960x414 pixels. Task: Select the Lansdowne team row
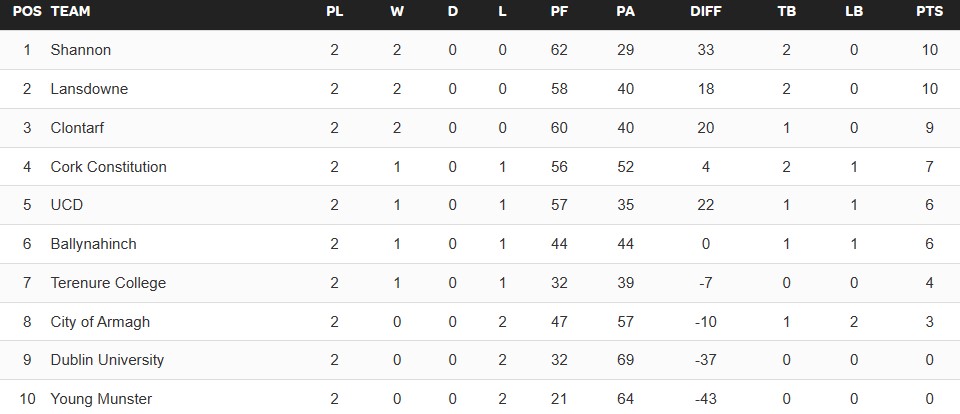click(x=89, y=89)
